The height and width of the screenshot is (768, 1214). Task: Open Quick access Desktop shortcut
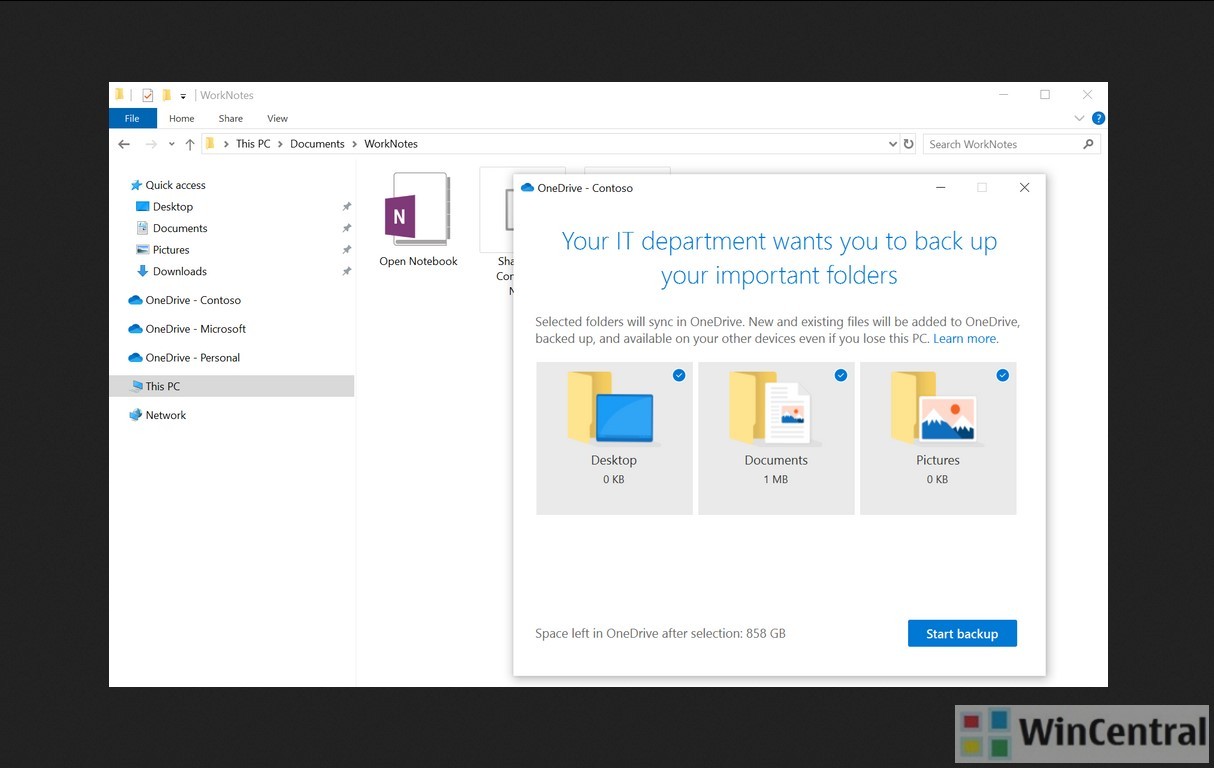[x=171, y=206]
